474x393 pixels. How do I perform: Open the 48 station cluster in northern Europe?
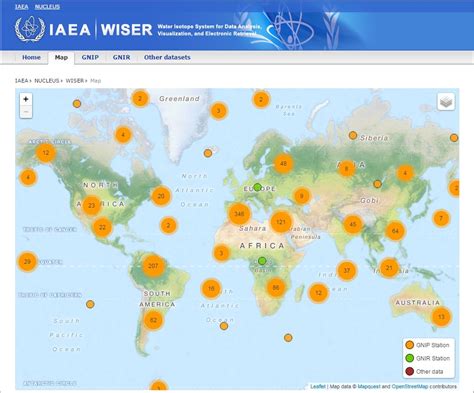point(284,164)
